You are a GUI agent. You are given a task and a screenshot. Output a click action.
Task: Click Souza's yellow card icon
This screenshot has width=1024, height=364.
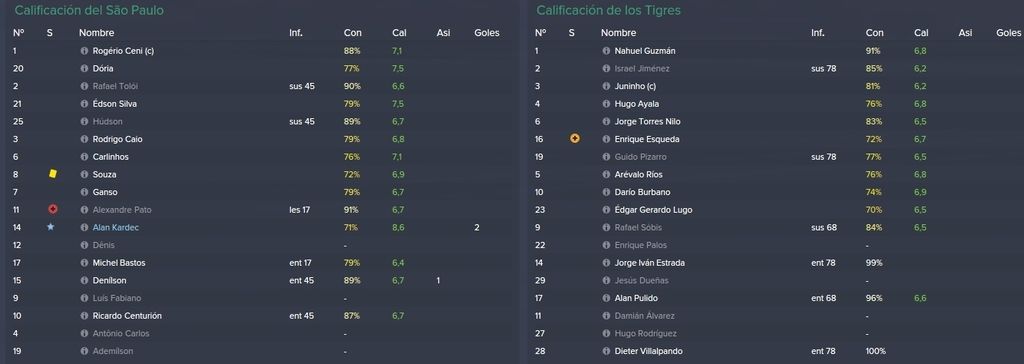53,174
